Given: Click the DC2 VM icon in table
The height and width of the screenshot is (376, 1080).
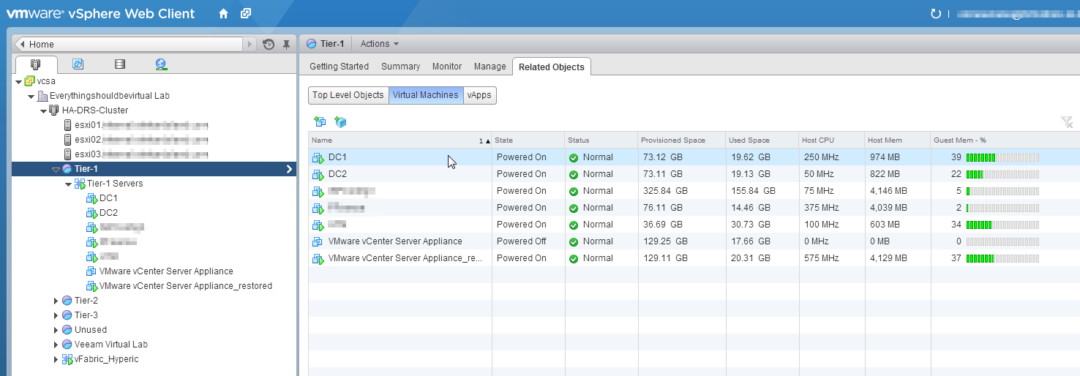Looking at the screenshot, I should tap(318, 174).
